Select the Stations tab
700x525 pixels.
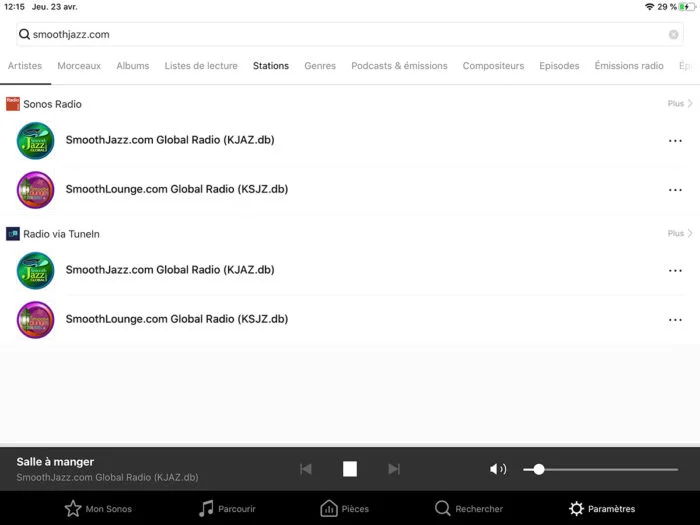click(271, 66)
